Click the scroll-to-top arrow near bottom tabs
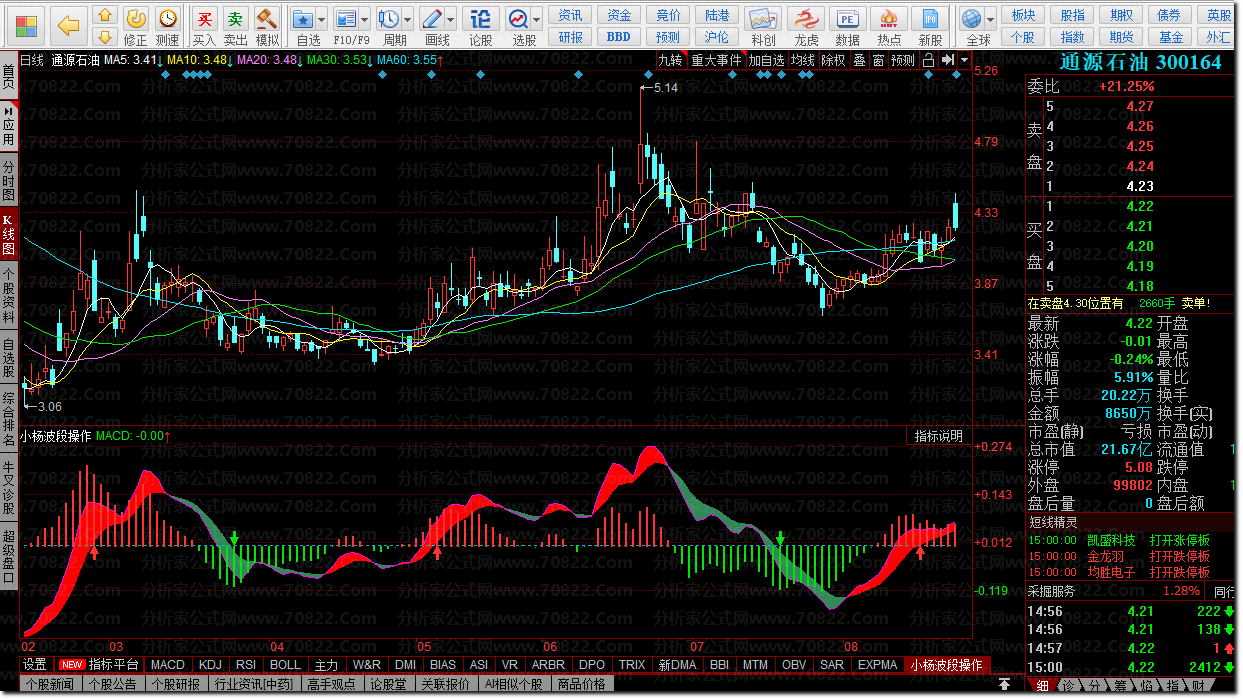The height and width of the screenshot is (699, 1243). pos(1005,684)
